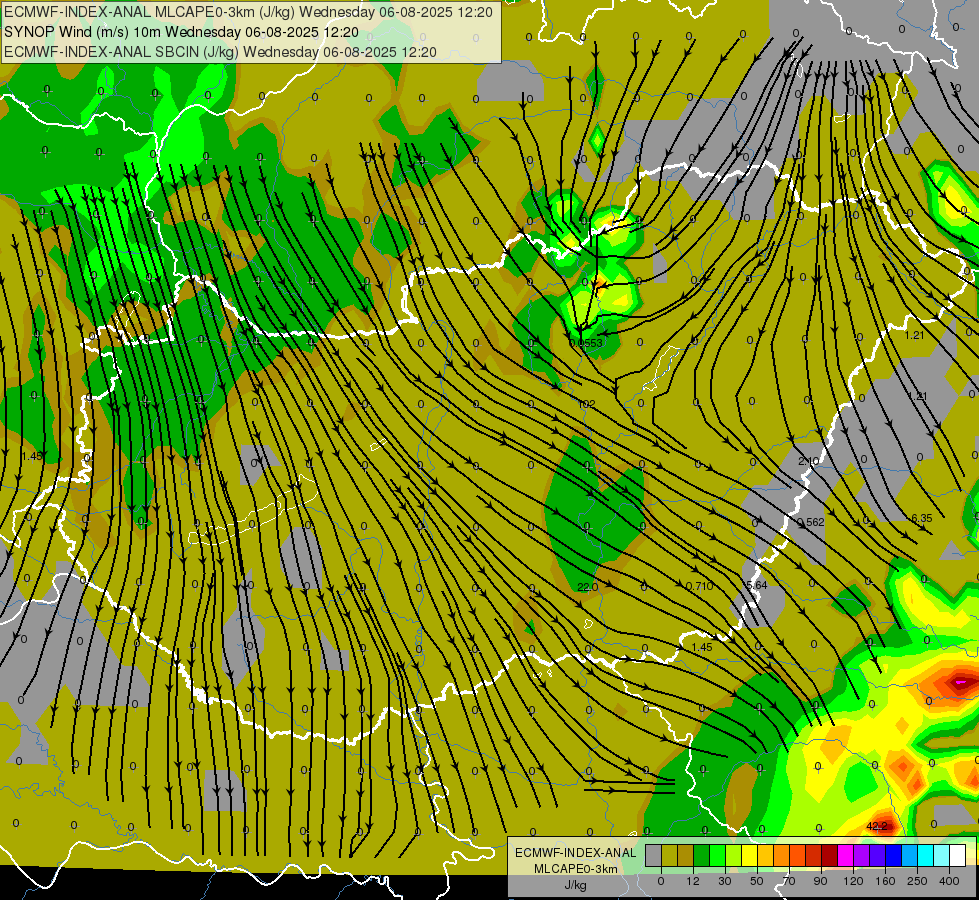
Task: Click the legend scale value 90
Action: (820, 881)
